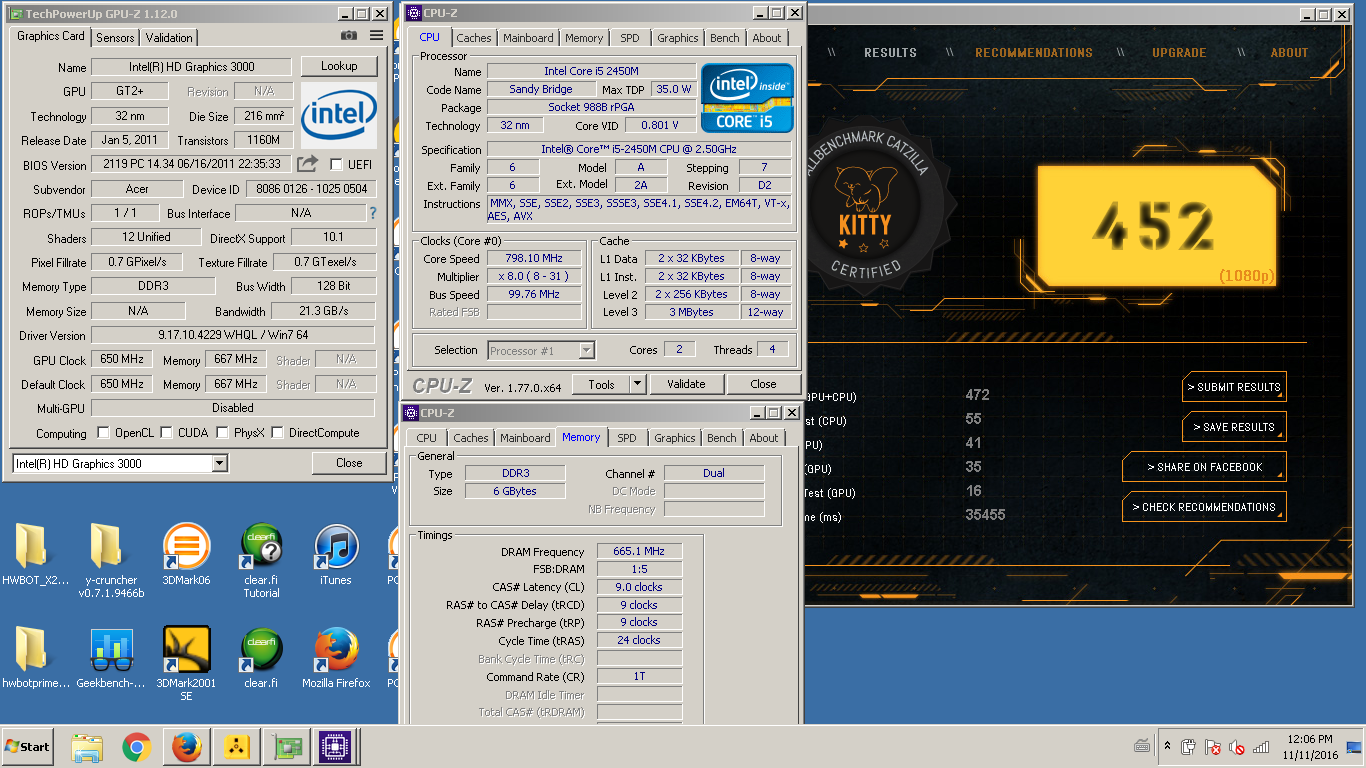Viewport: 1366px width, 768px height.
Task: Click the Intel logo in GPU-Z
Action: click(x=339, y=116)
